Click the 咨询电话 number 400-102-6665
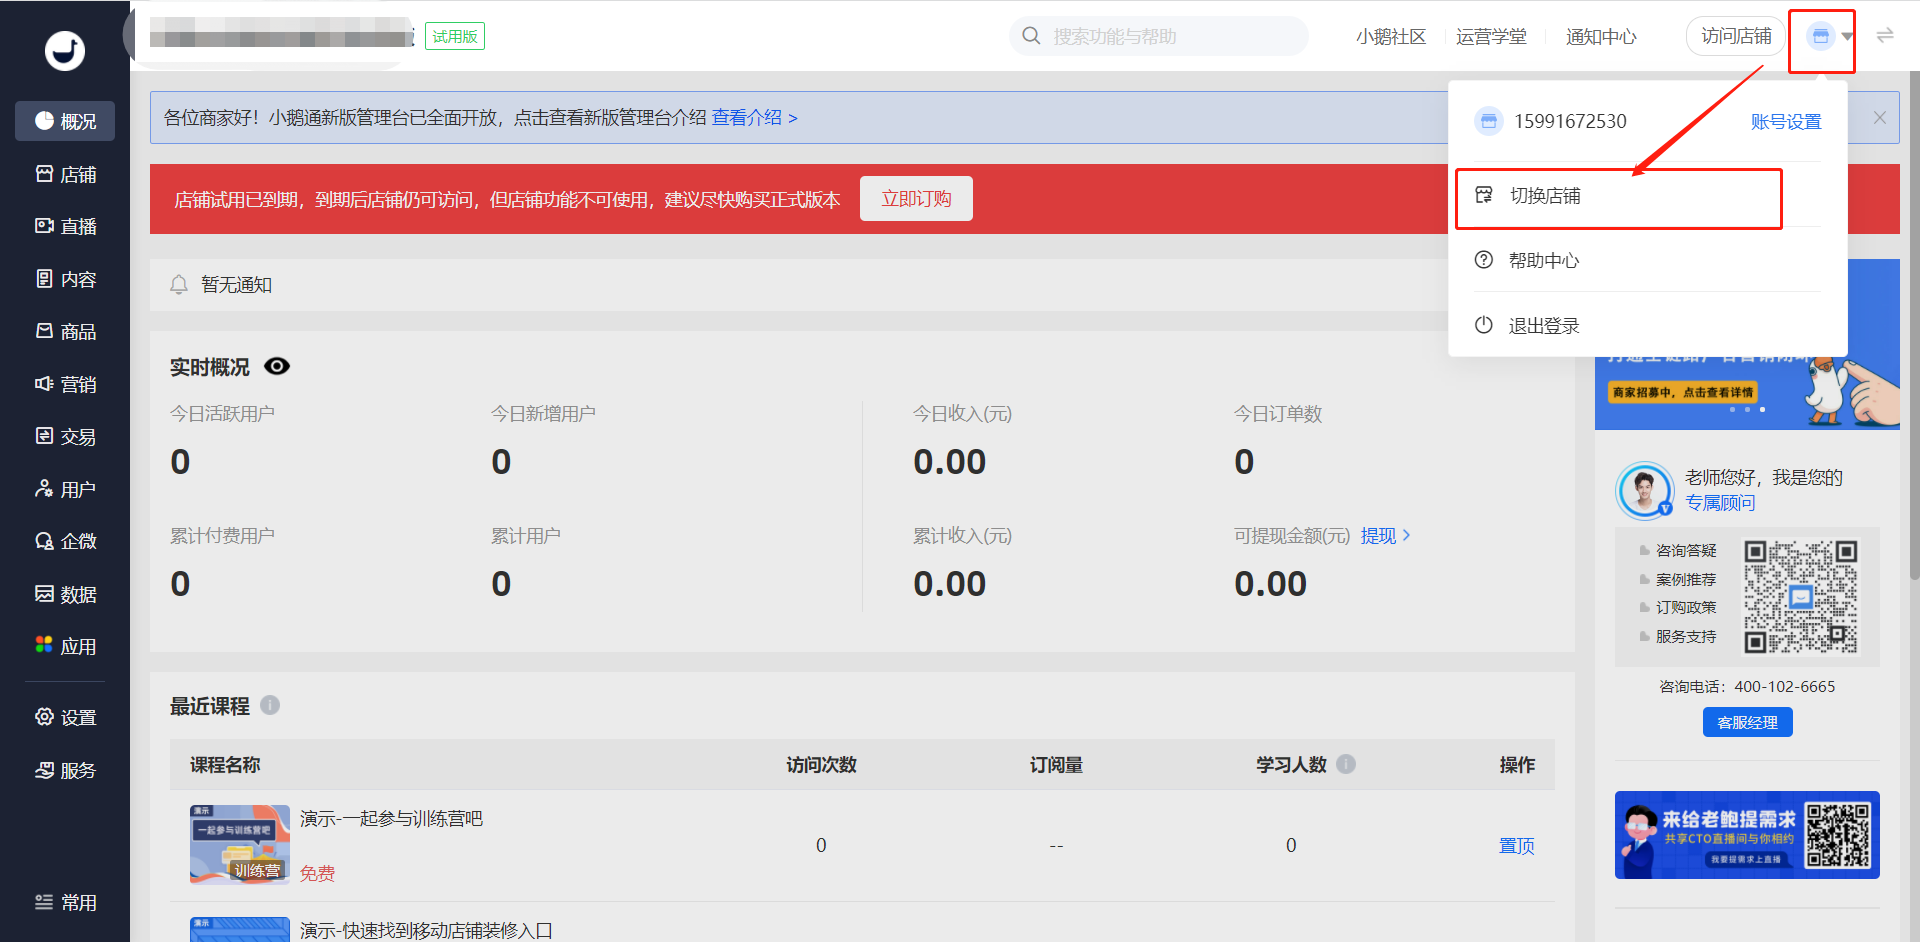This screenshot has height=942, width=1920. pyautogui.click(x=1784, y=687)
